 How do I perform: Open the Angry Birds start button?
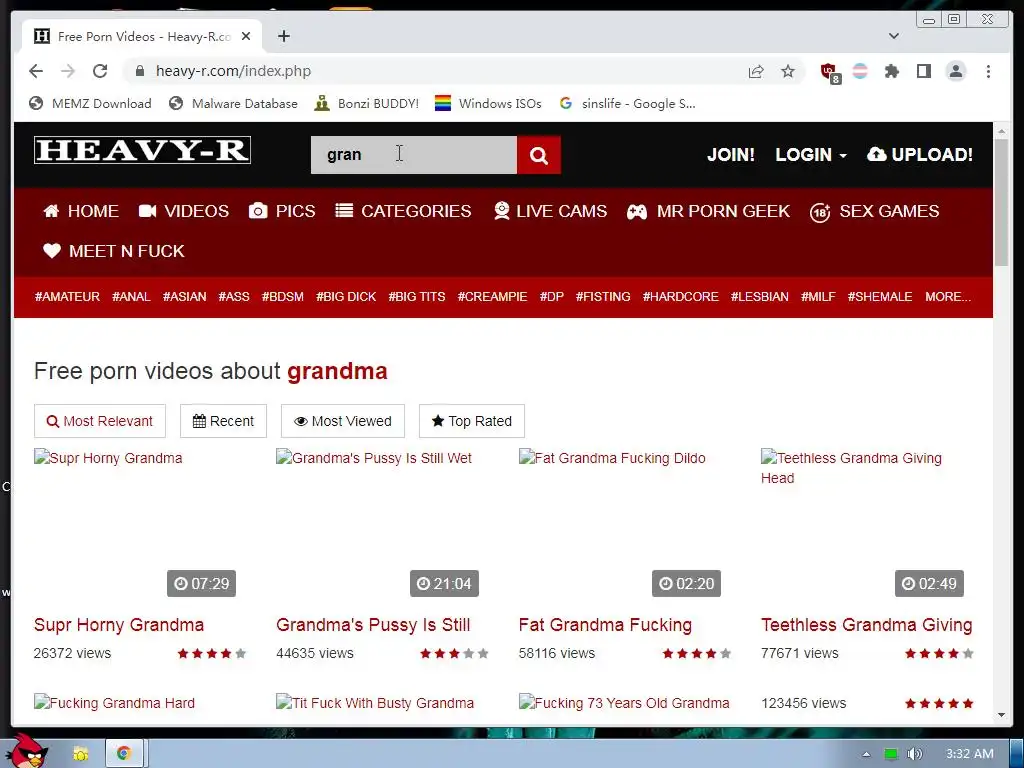[x=27, y=751]
